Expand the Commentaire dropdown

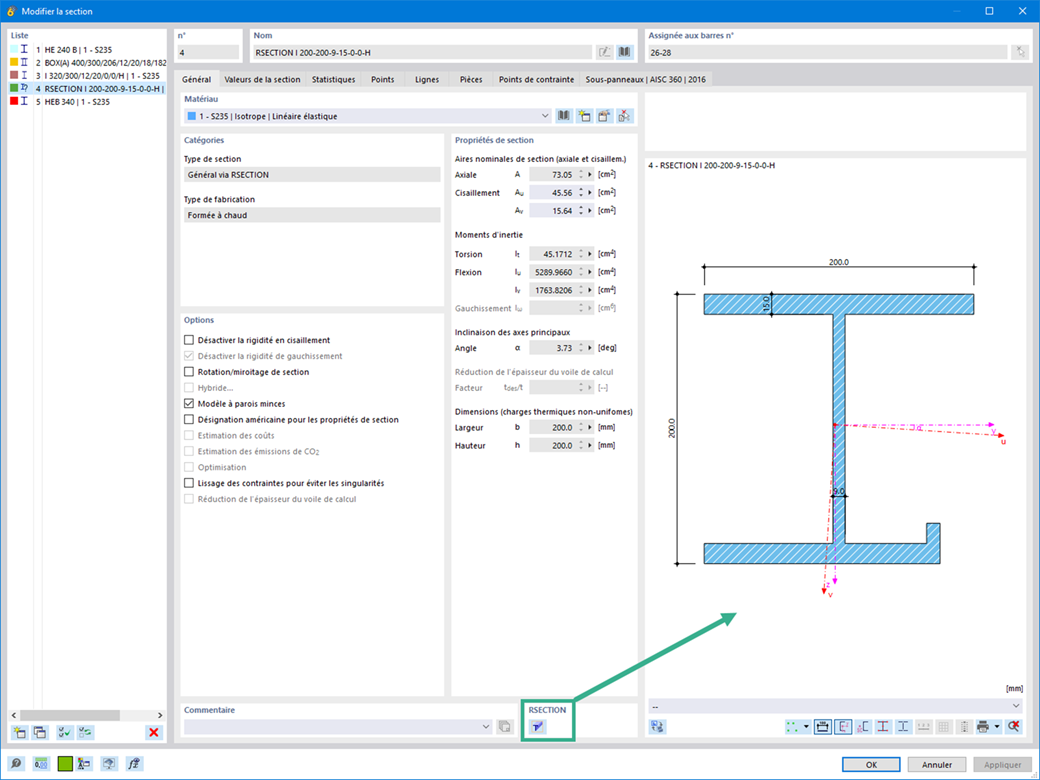click(x=488, y=726)
